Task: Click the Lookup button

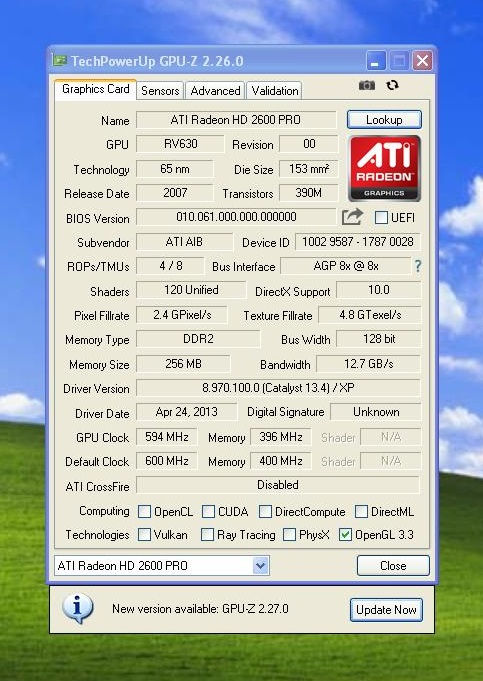Action: tap(384, 119)
